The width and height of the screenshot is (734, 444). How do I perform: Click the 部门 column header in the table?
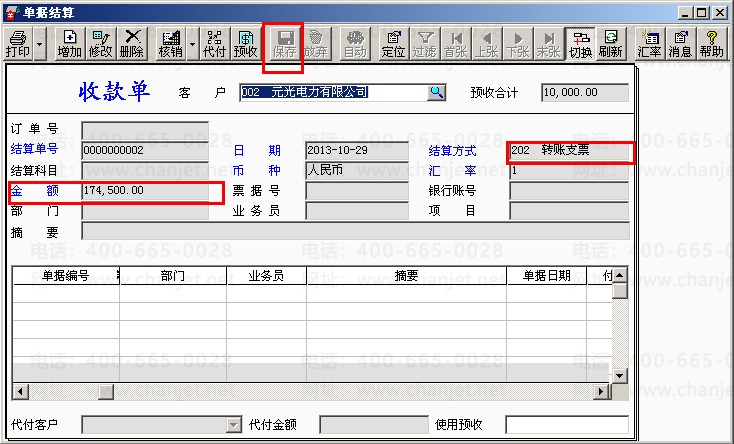pyautogui.click(x=173, y=275)
